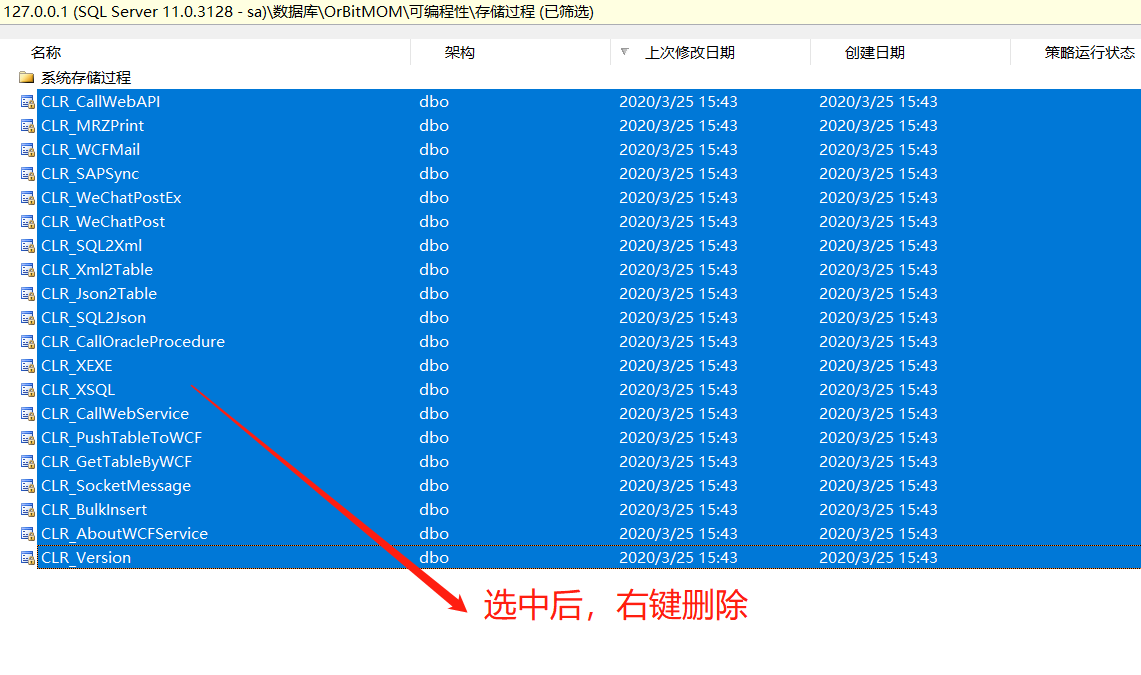Select the CLR_SocketMessage row

coord(116,486)
